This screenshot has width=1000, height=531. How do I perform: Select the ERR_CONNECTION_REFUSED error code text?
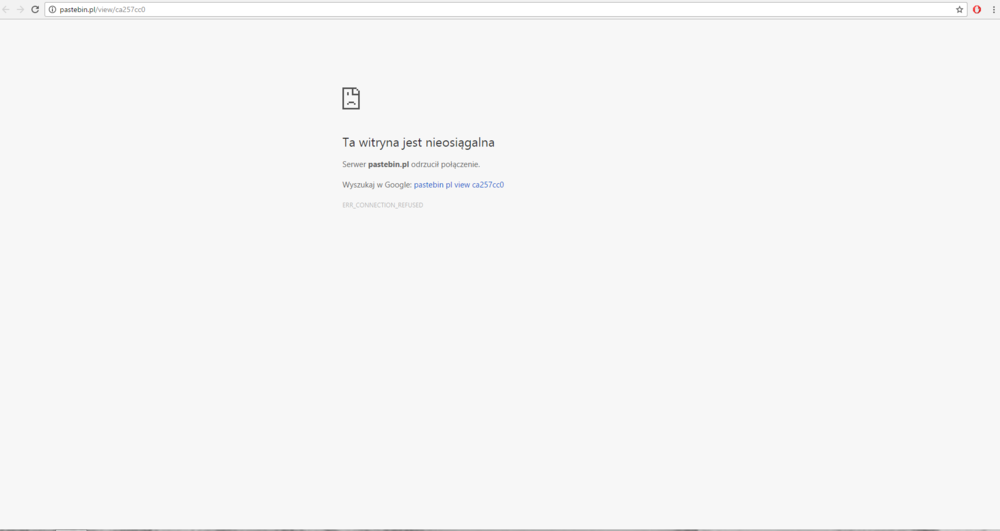pyautogui.click(x=383, y=205)
